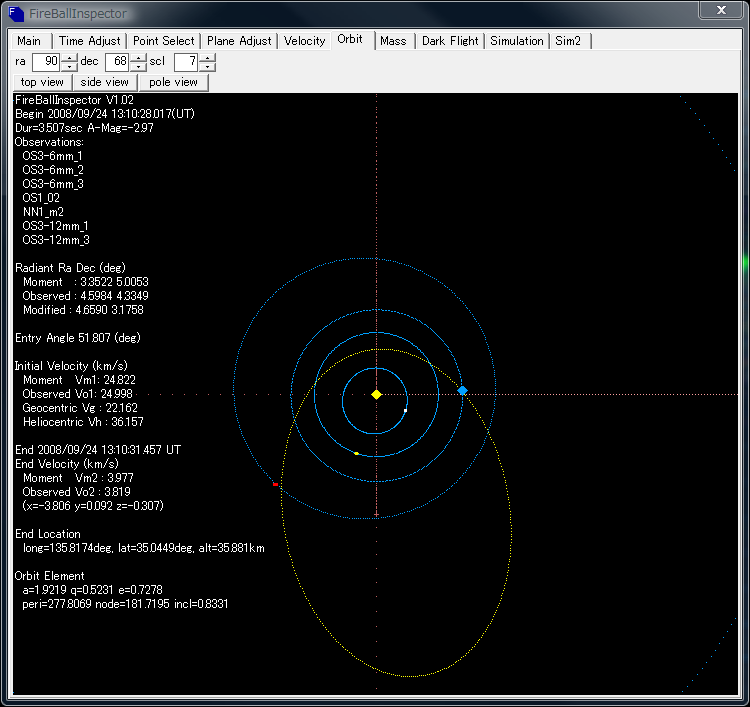Click the scl value field
Image resolution: width=750 pixels, height=707 pixels.
pos(186,62)
